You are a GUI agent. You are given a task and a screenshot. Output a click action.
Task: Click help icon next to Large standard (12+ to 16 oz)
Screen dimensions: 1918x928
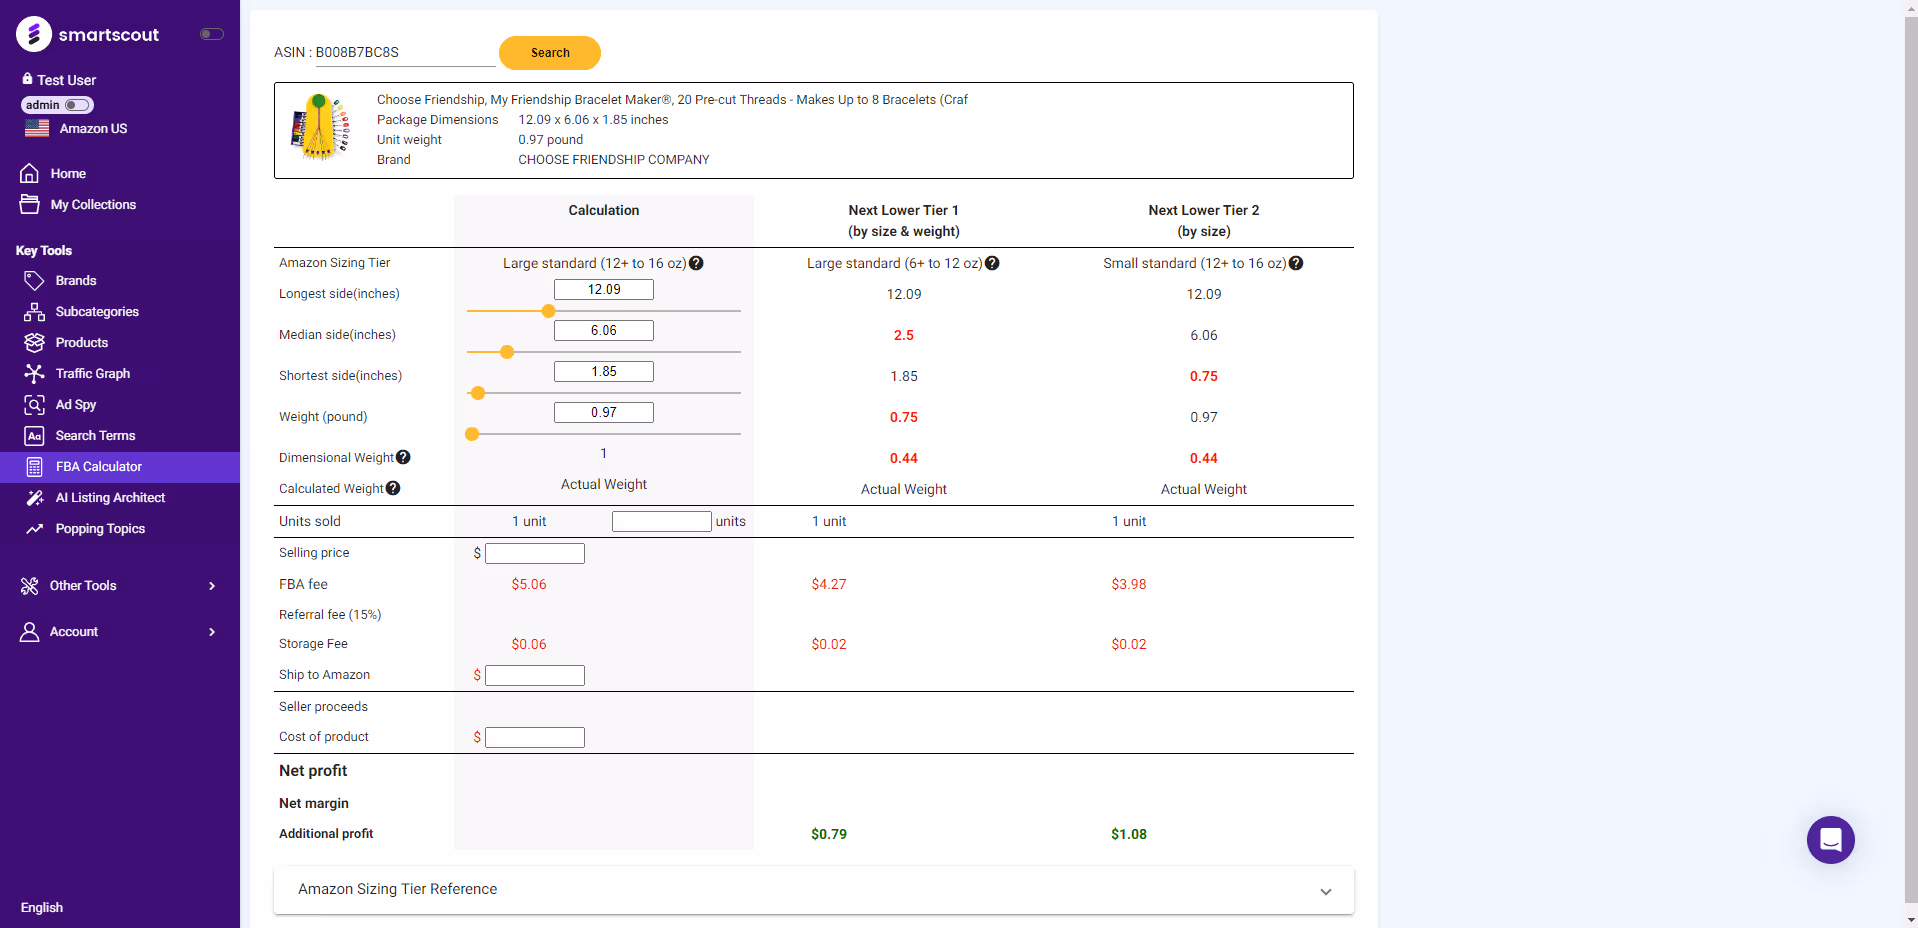coord(696,263)
